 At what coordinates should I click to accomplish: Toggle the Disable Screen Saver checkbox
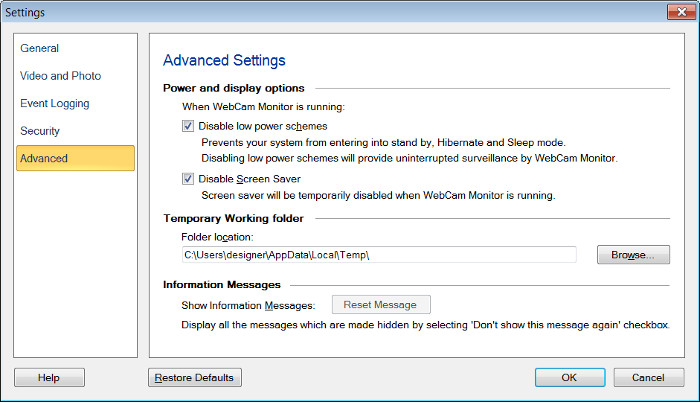pos(188,179)
